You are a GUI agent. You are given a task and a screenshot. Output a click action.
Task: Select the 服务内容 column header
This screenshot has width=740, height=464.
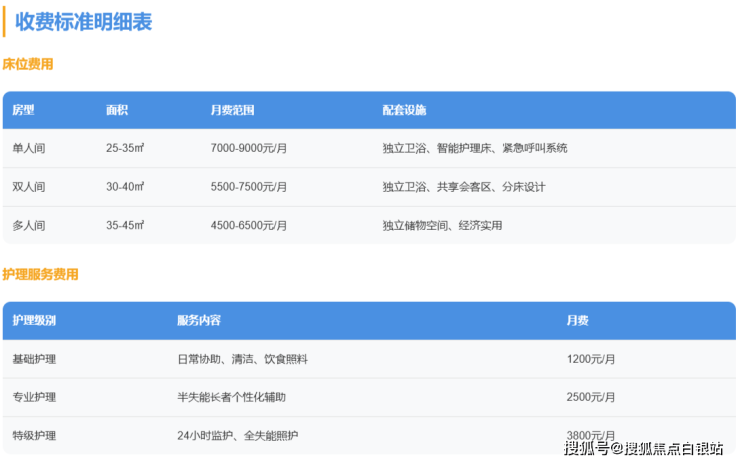point(199,321)
